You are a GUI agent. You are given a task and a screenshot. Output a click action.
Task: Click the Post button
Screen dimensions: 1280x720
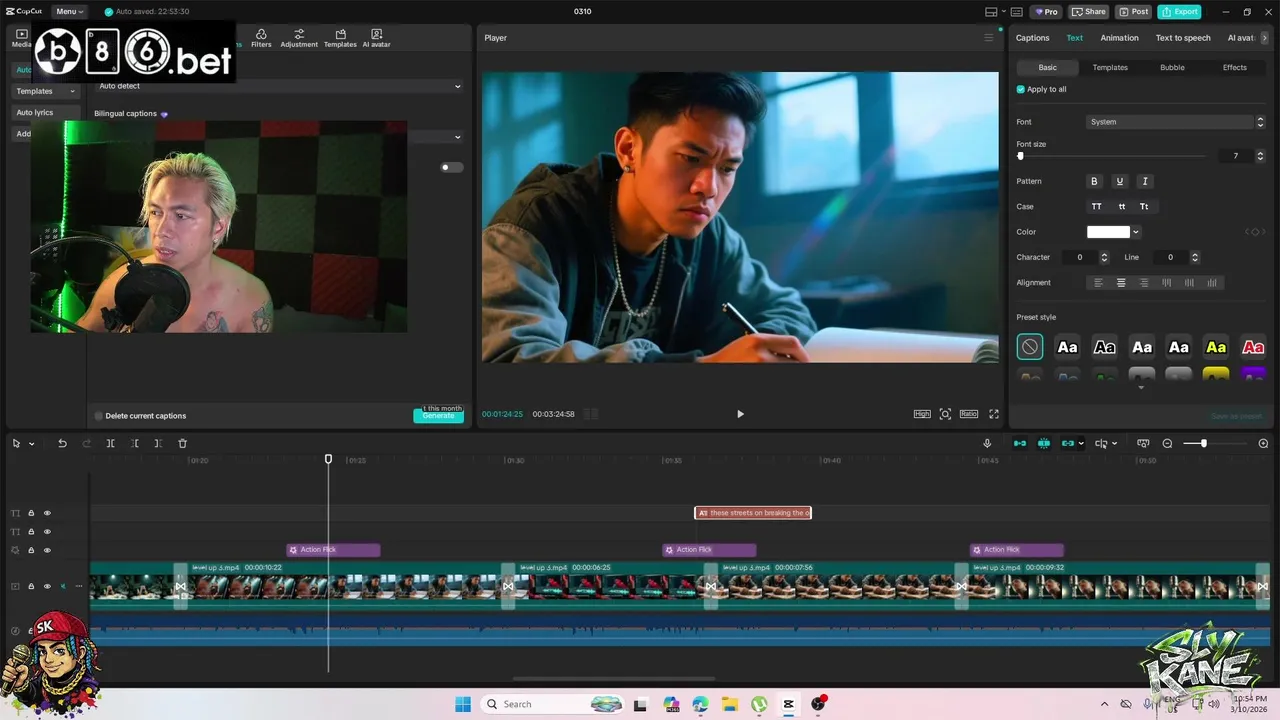1134,12
